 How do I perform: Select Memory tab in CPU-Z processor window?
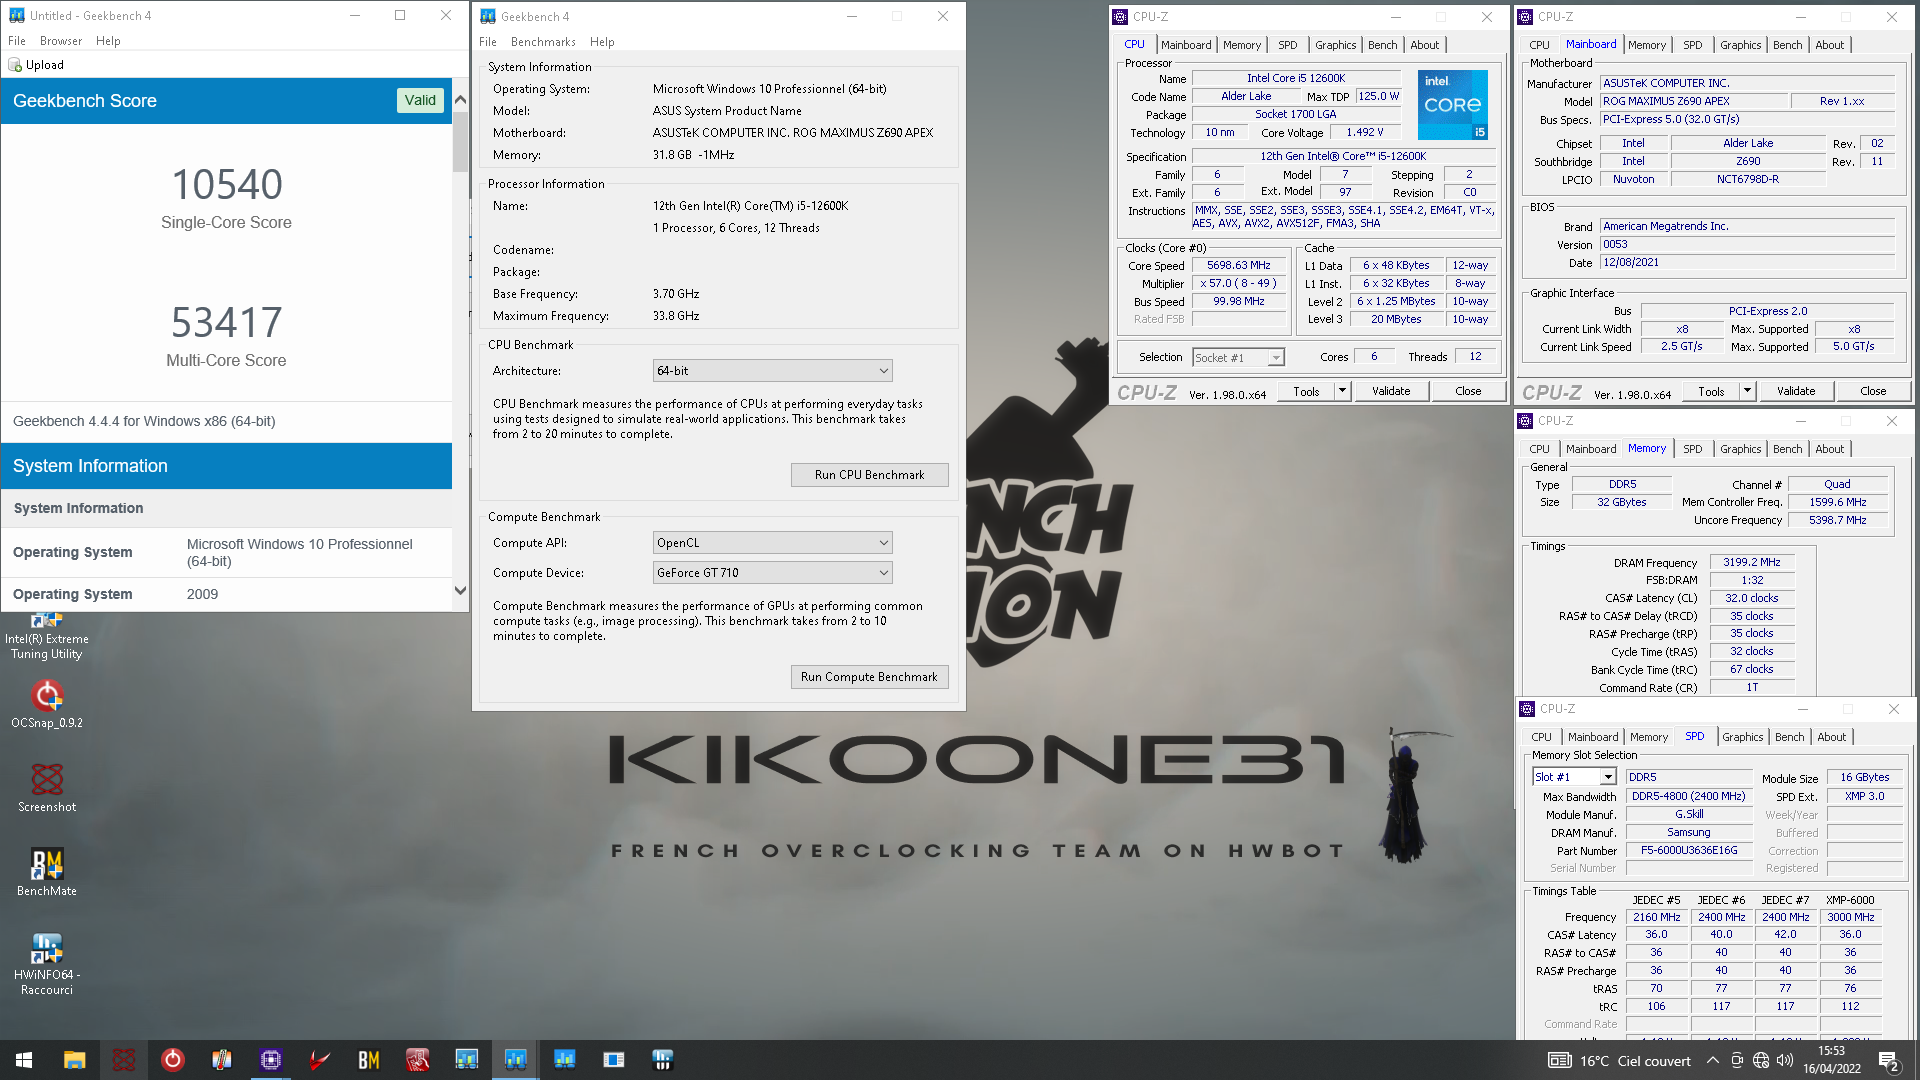(x=1242, y=45)
